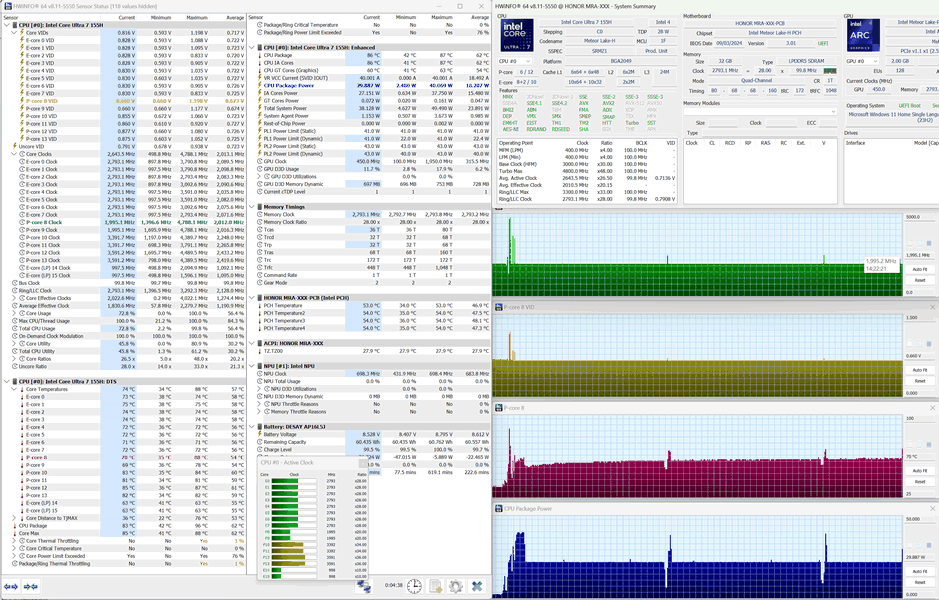
Task: Select the Remaining Capacity battery row
Action: tap(372, 442)
